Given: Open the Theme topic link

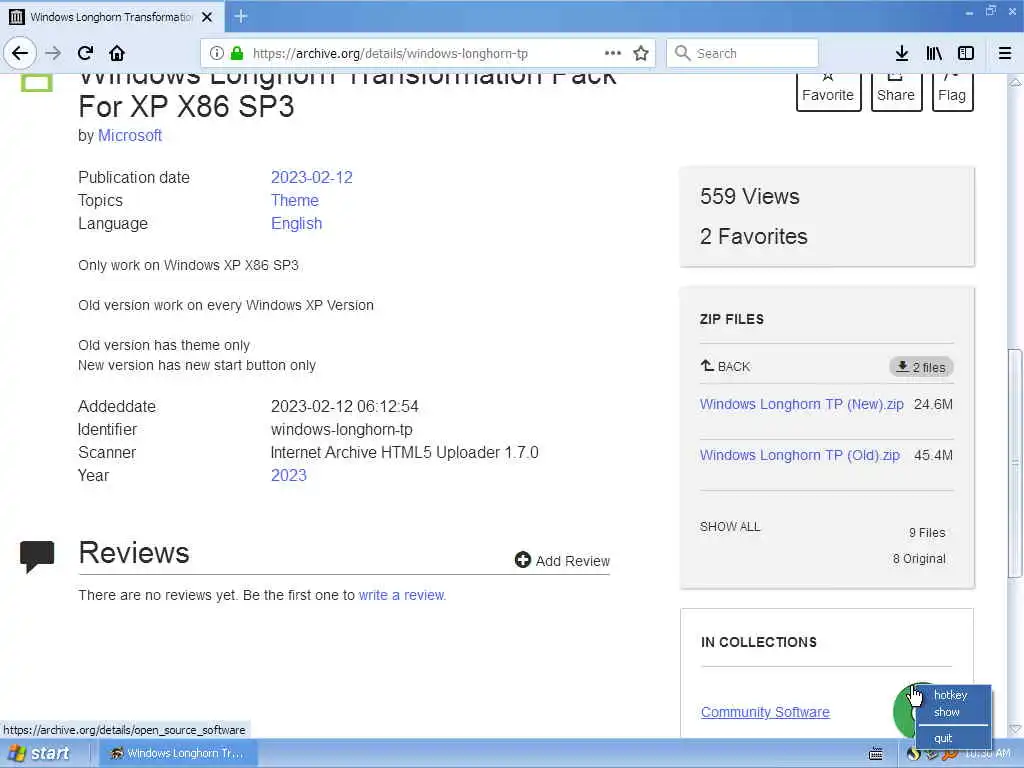Looking at the screenshot, I should tap(295, 200).
